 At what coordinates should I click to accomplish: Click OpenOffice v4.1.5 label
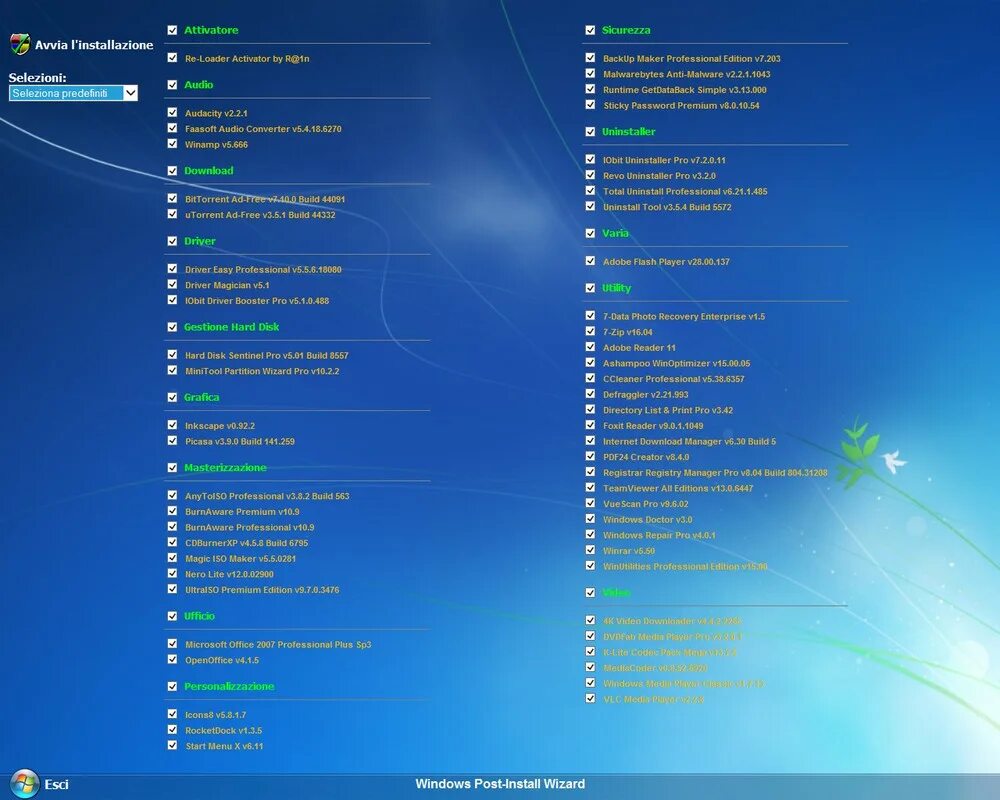pyautogui.click(x=222, y=660)
